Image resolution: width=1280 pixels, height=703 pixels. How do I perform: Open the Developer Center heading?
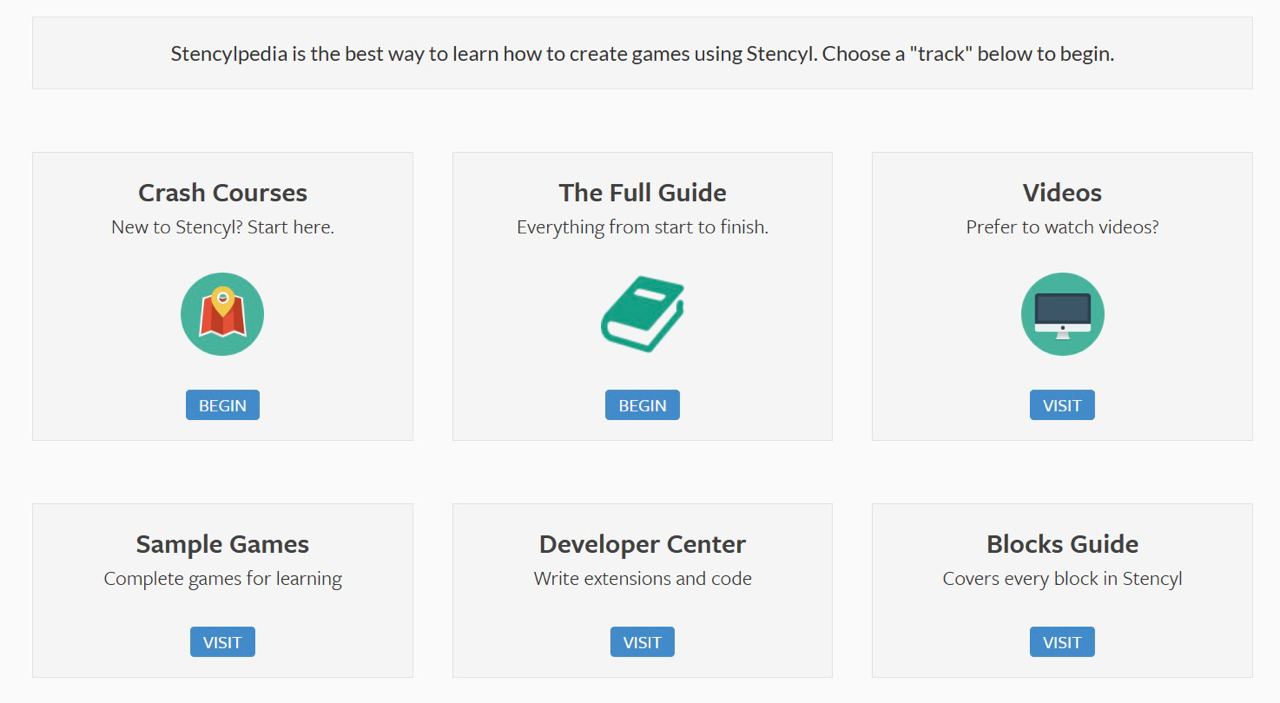pos(642,544)
